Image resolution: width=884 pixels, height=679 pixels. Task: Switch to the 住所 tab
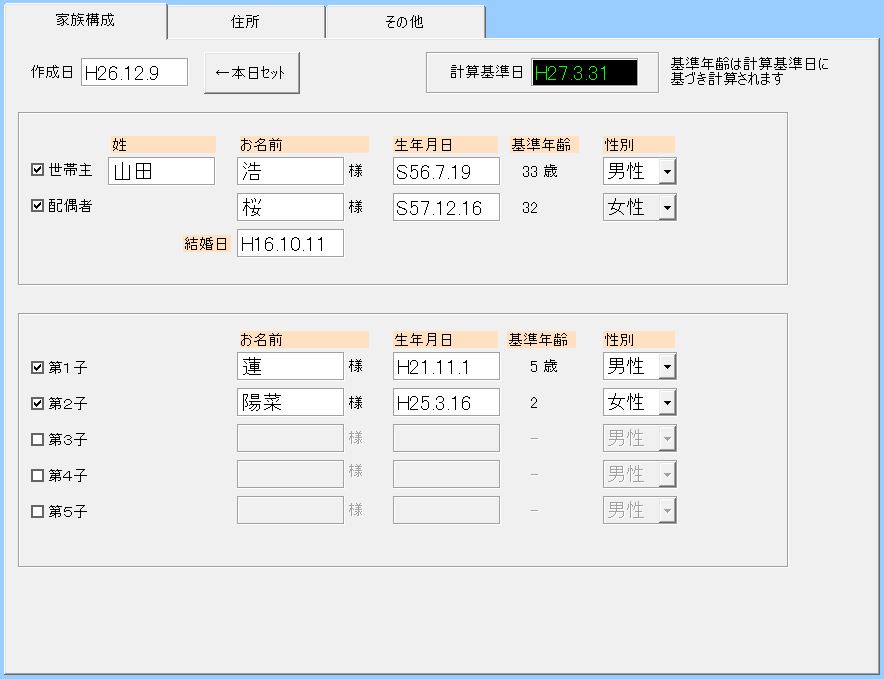pos(246,22)
